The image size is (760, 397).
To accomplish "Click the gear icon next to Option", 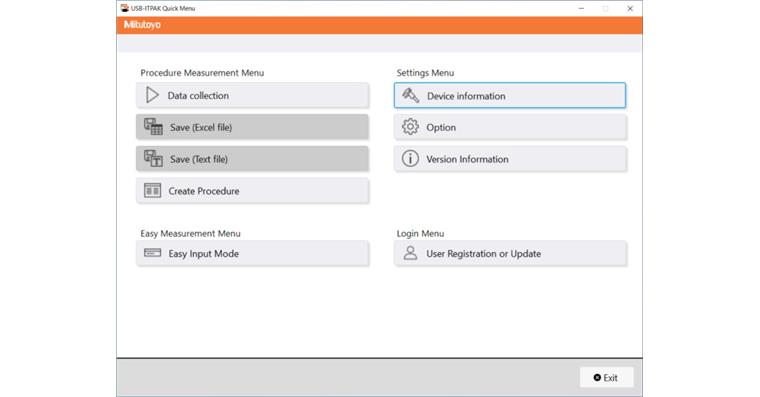I will [410, 127].
